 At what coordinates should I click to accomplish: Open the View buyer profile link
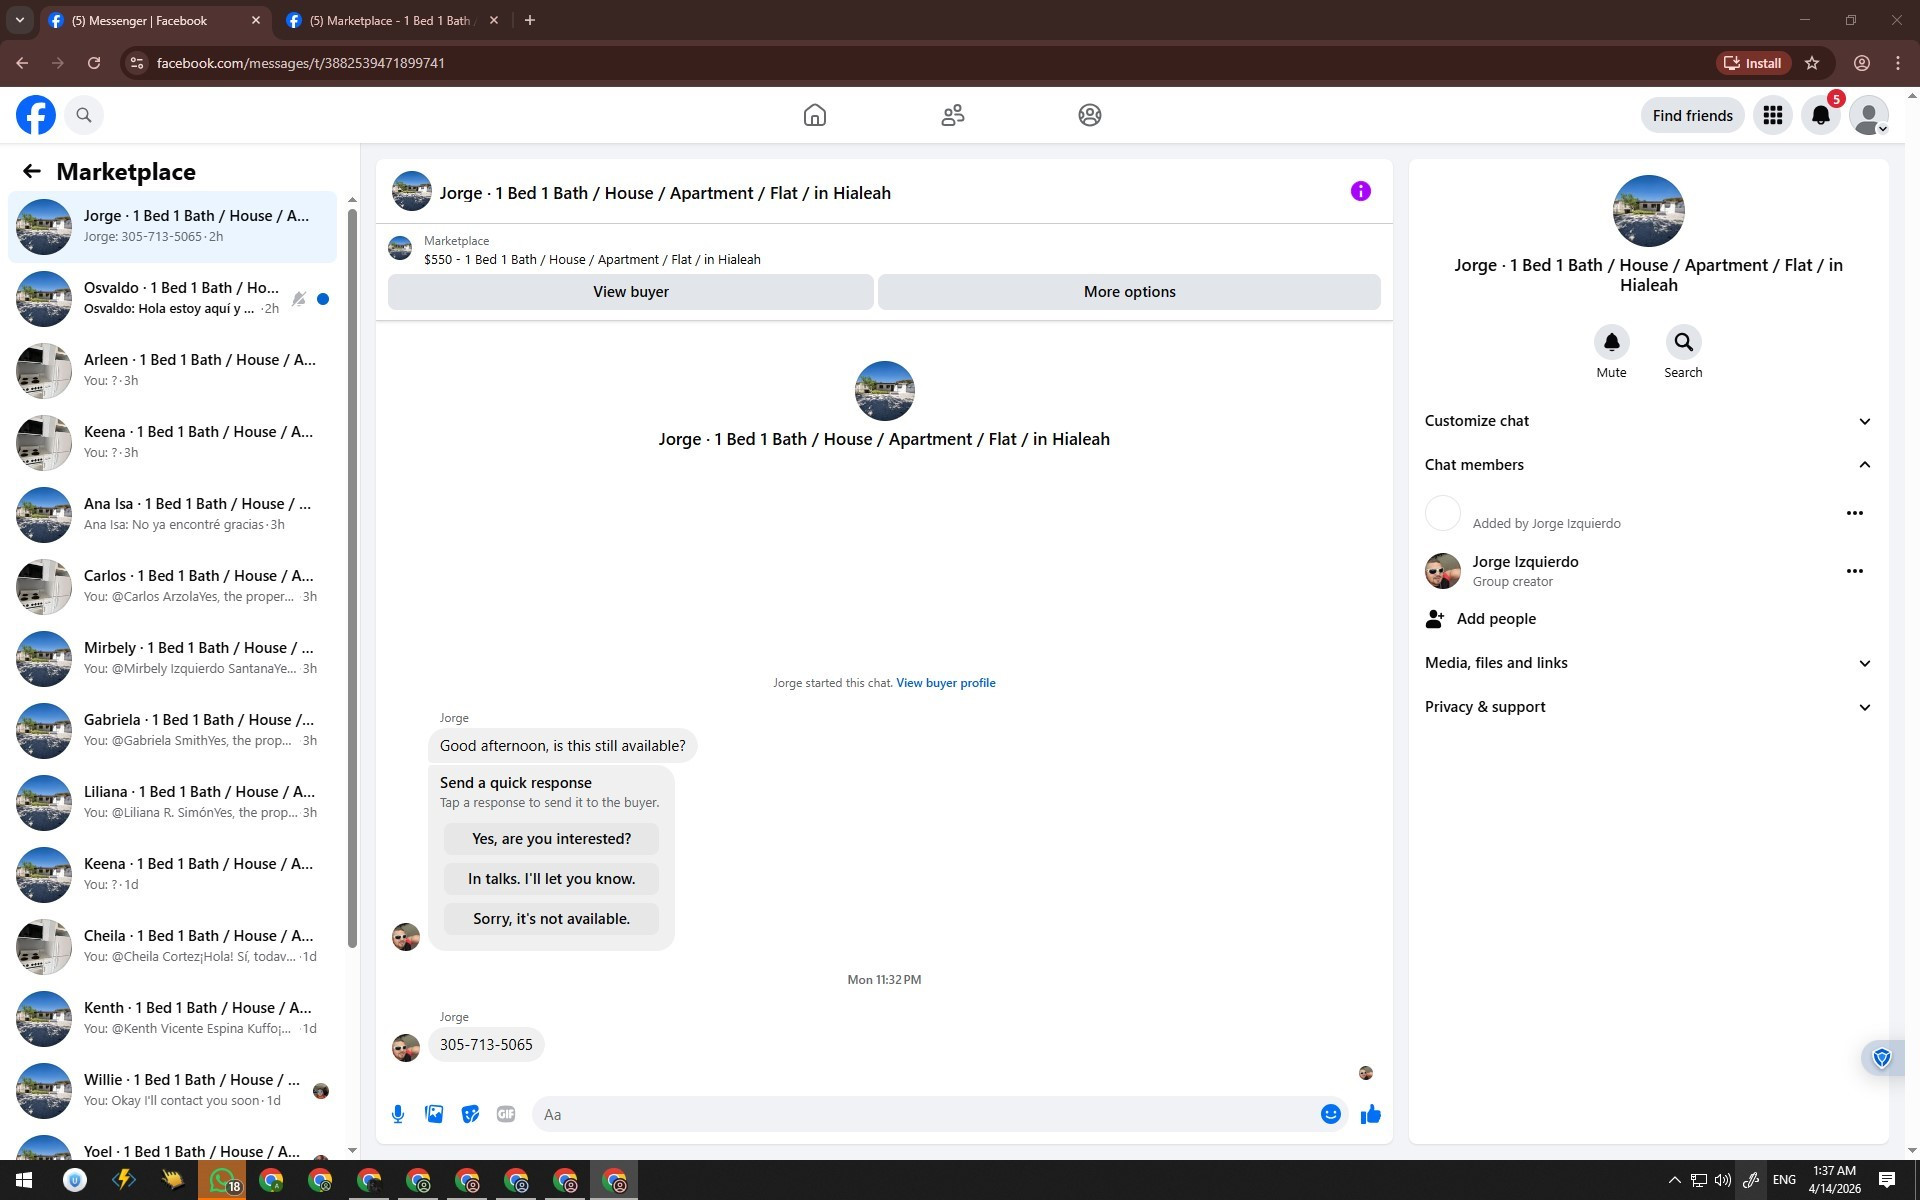point(945,683)
